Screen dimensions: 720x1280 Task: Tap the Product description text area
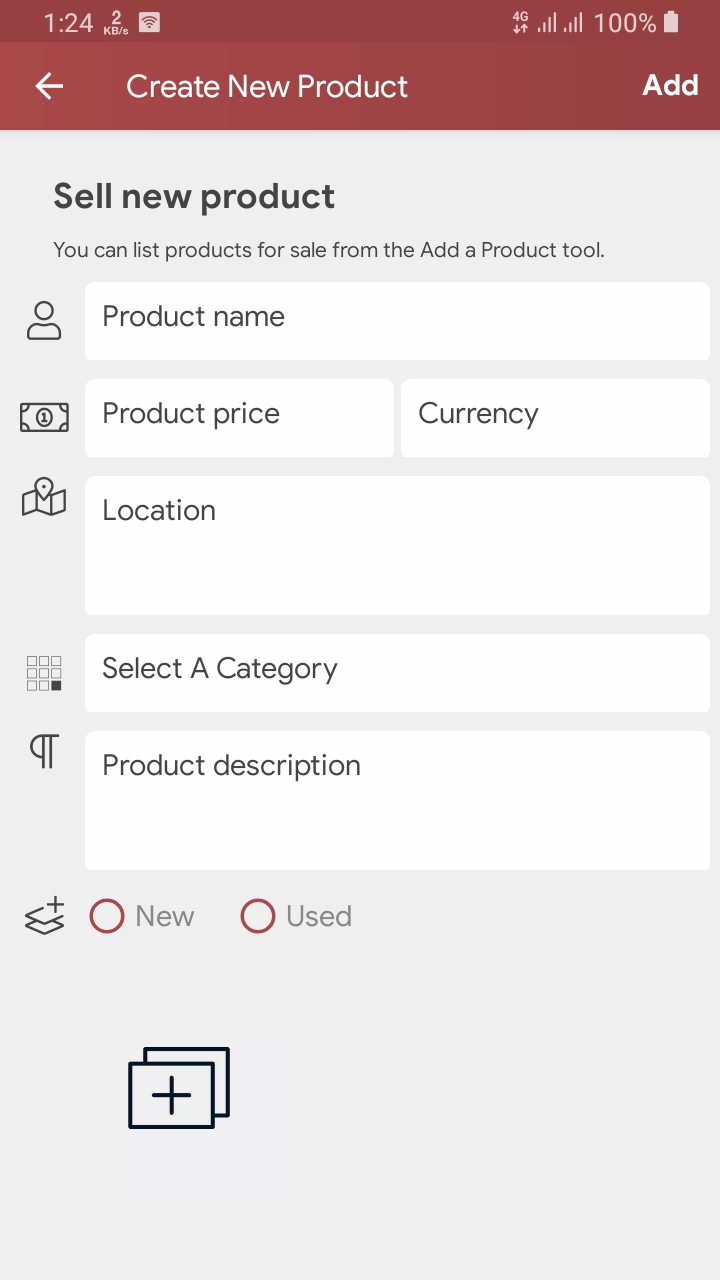397,800
